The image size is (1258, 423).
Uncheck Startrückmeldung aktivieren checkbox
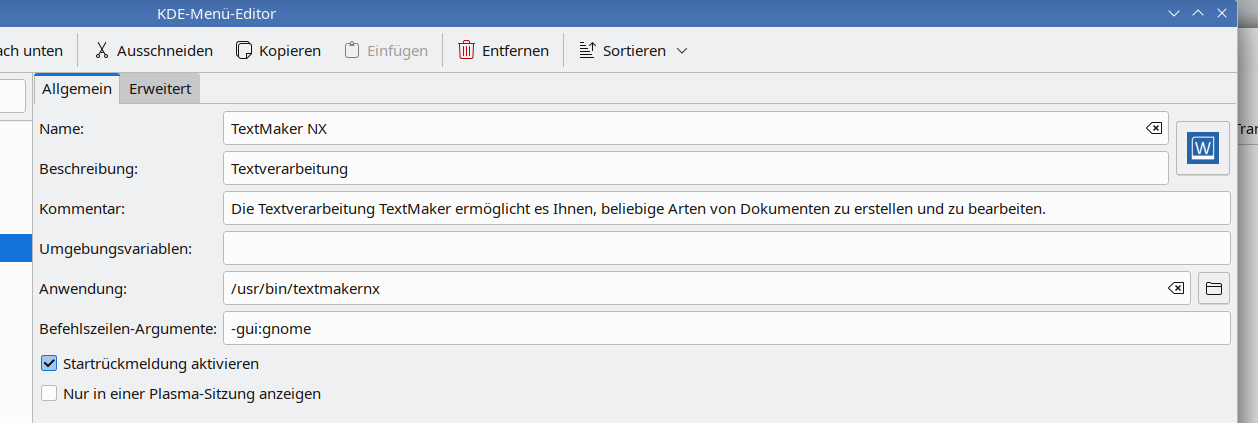[49, 364]
